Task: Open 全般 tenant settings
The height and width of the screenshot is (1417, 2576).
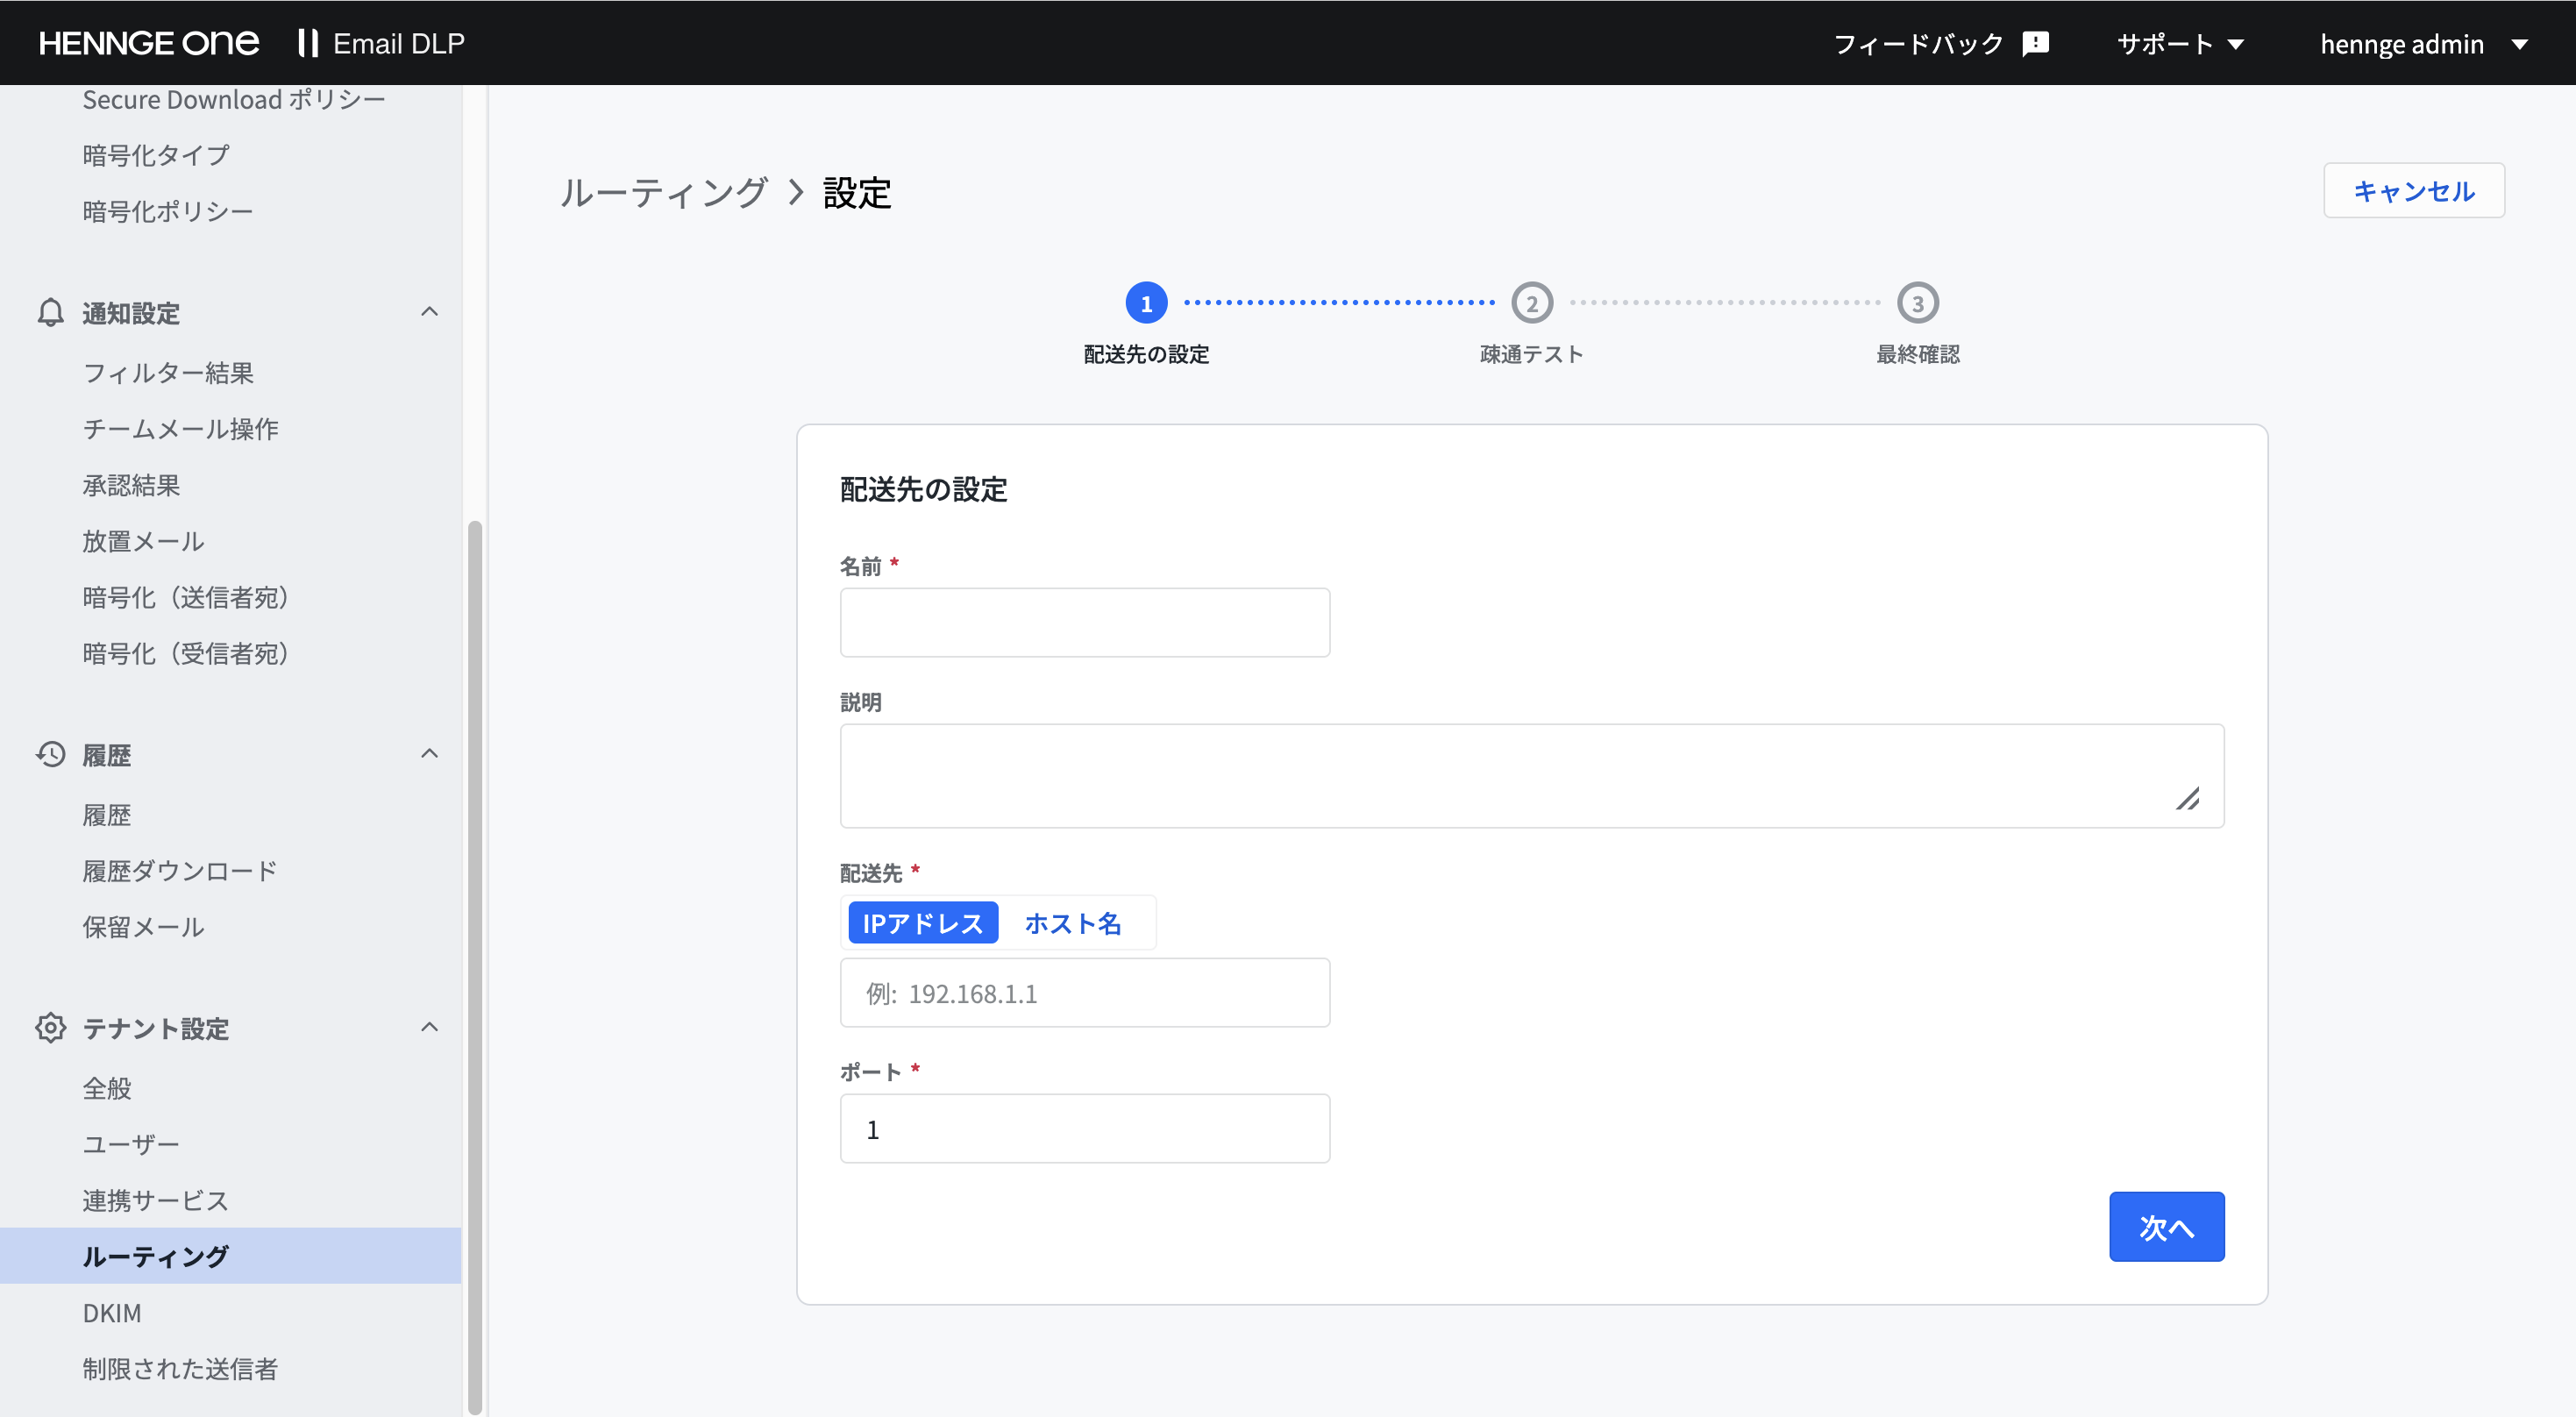Action: (x=107, y=1088)
